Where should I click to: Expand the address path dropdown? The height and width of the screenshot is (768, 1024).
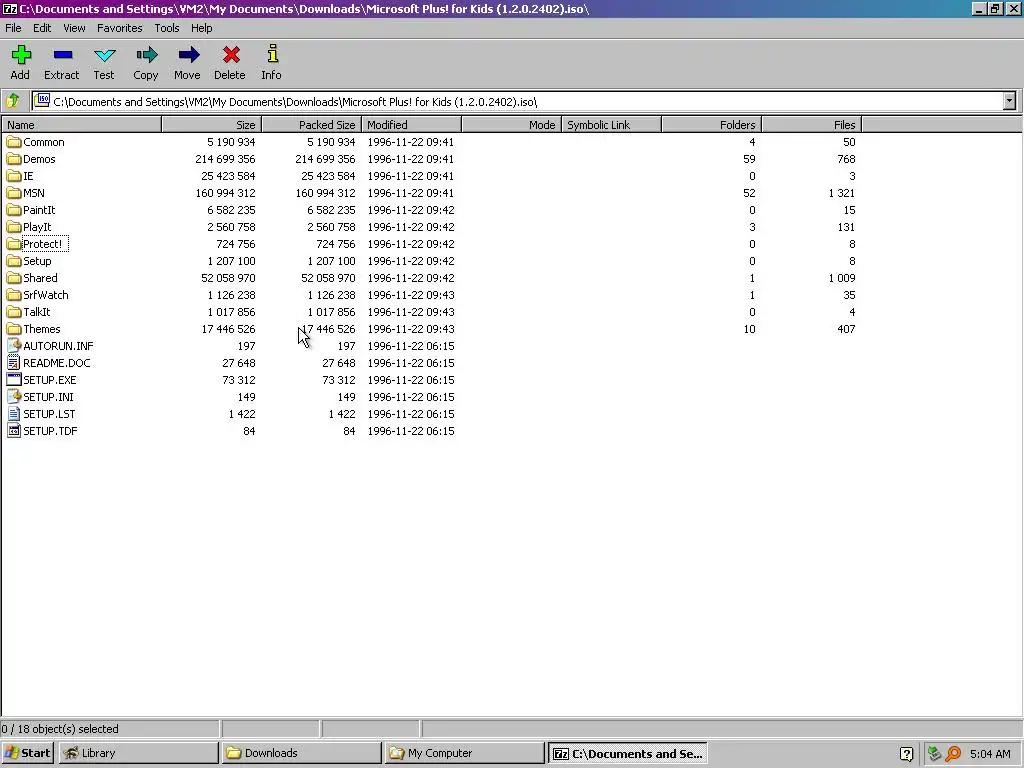coord(1010,101)
